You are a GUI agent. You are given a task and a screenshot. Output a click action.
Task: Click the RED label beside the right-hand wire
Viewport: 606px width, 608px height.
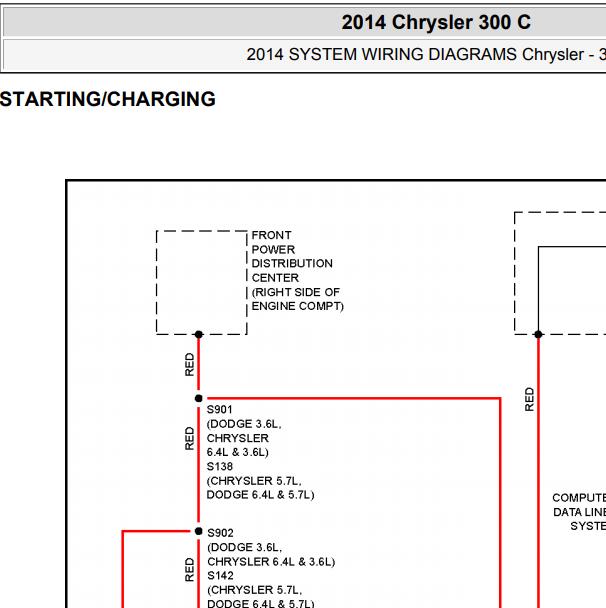[x=529, y=399]
